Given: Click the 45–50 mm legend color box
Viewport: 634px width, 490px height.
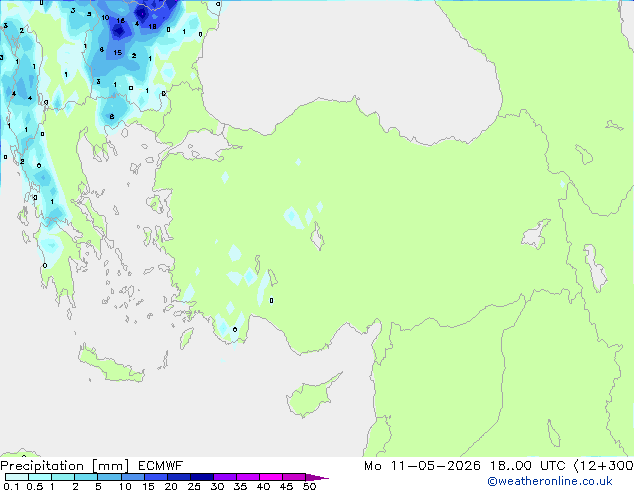Looking at the screenshot, I should (x=294, y=477).
